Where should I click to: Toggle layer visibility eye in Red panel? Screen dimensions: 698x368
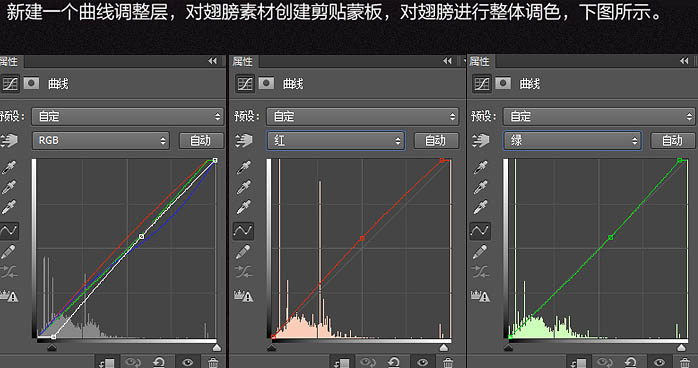pyautogui.click(x=422, y=363)
